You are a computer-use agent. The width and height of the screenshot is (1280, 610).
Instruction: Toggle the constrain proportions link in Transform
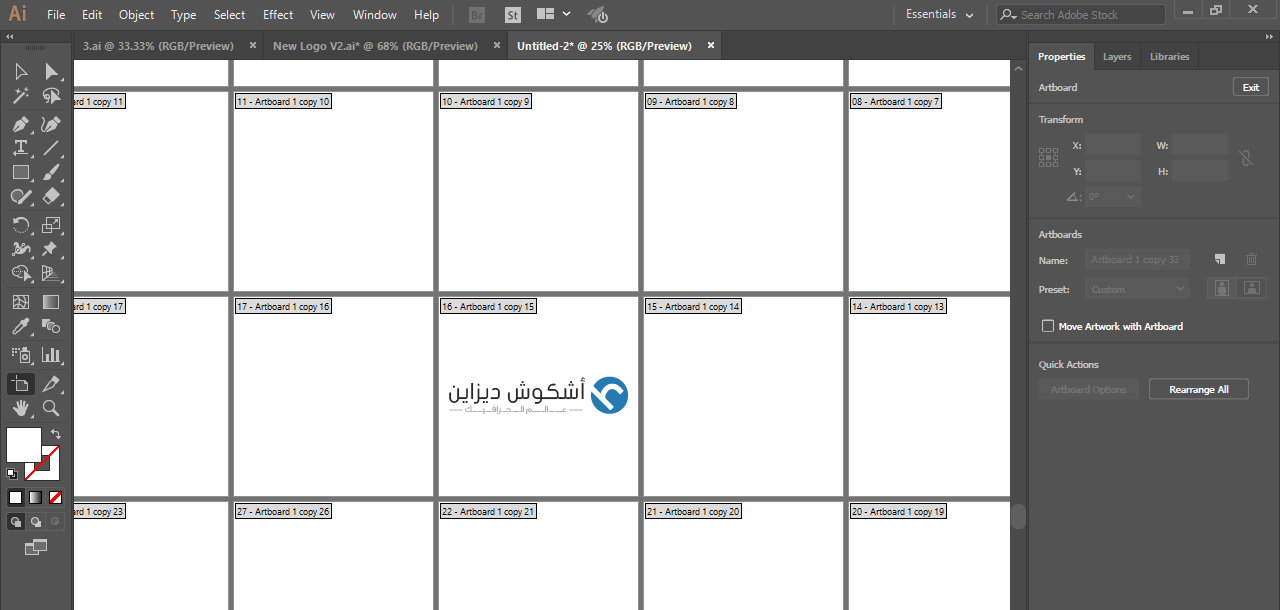coord(1246,158)
